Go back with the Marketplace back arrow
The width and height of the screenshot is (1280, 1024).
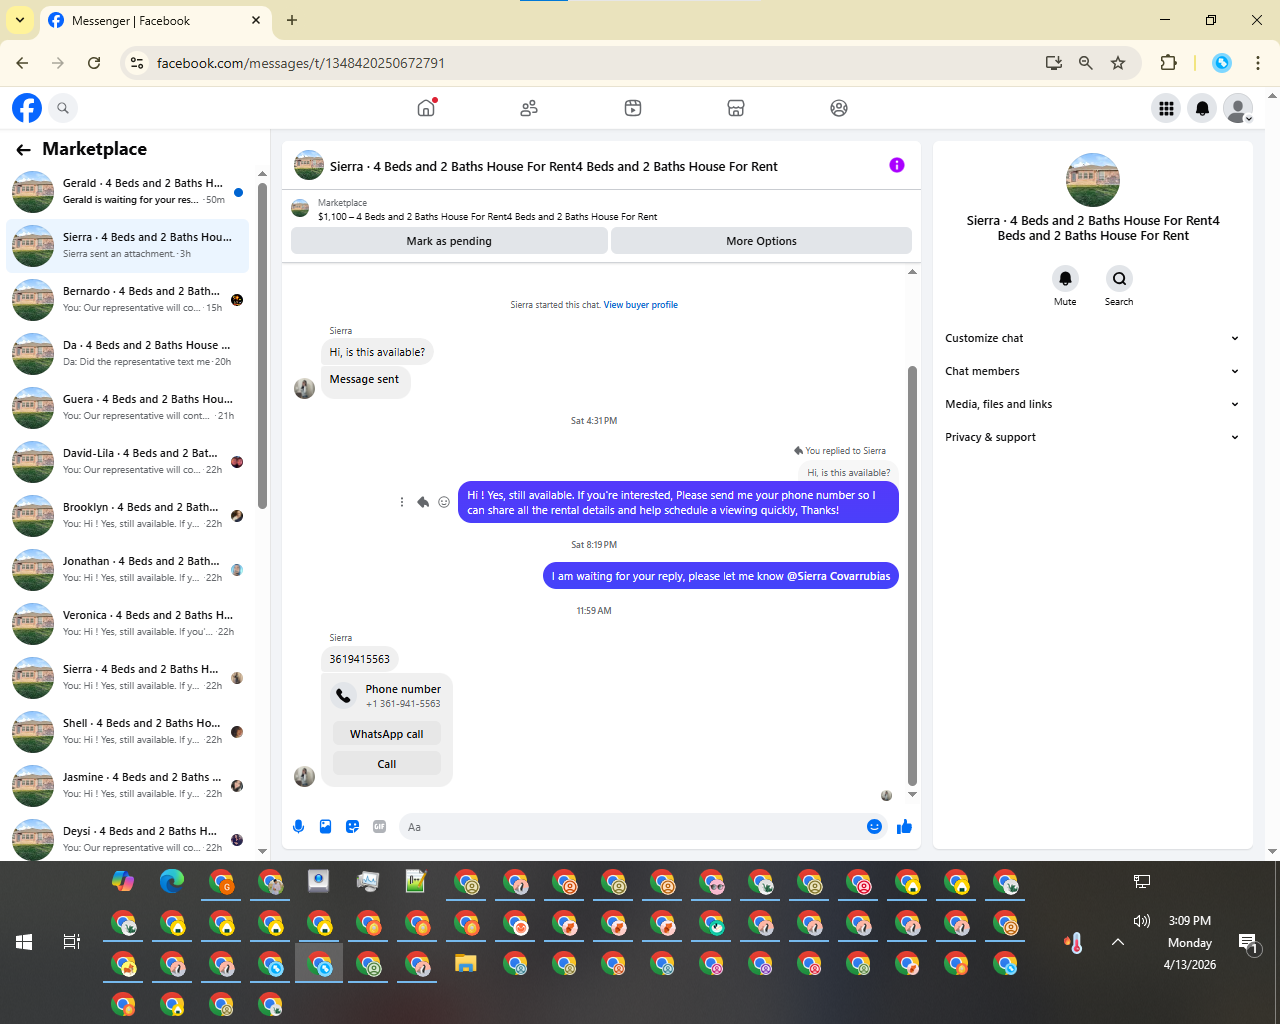[x=23, y=150]
